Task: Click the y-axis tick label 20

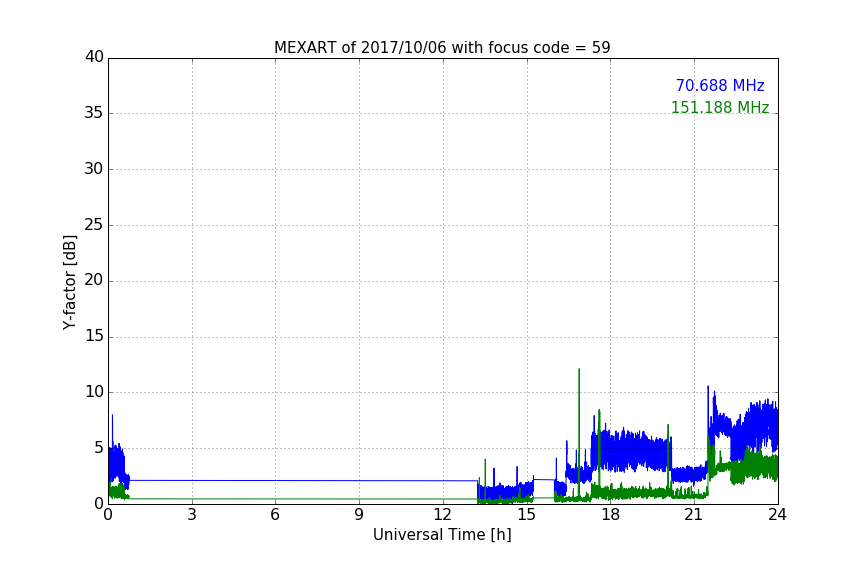Action: pos(94,281)
